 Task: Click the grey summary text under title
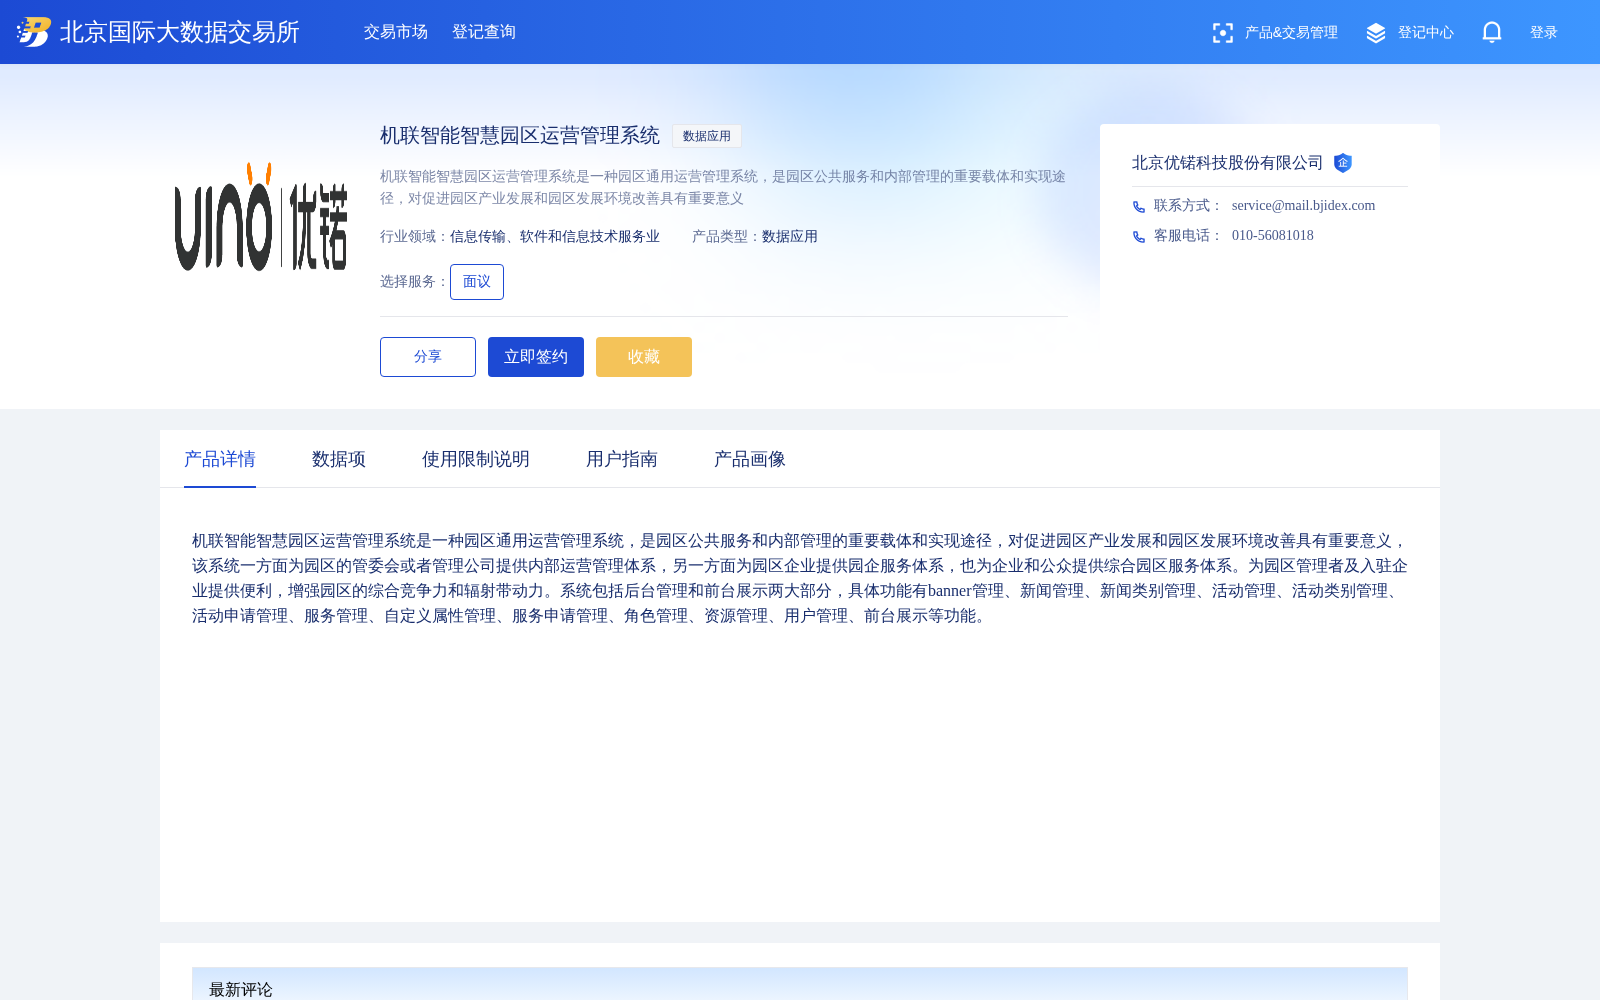723,187
